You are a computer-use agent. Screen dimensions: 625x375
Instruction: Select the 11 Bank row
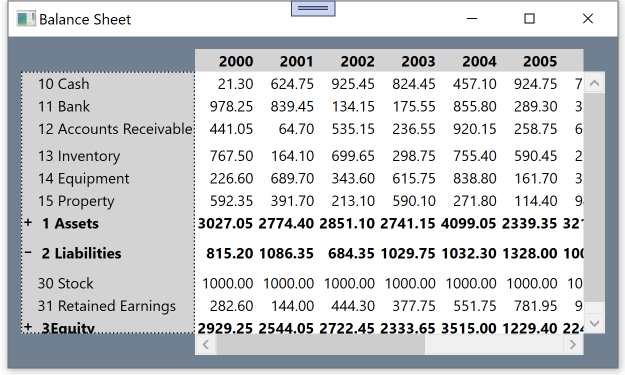click(64, 106)
